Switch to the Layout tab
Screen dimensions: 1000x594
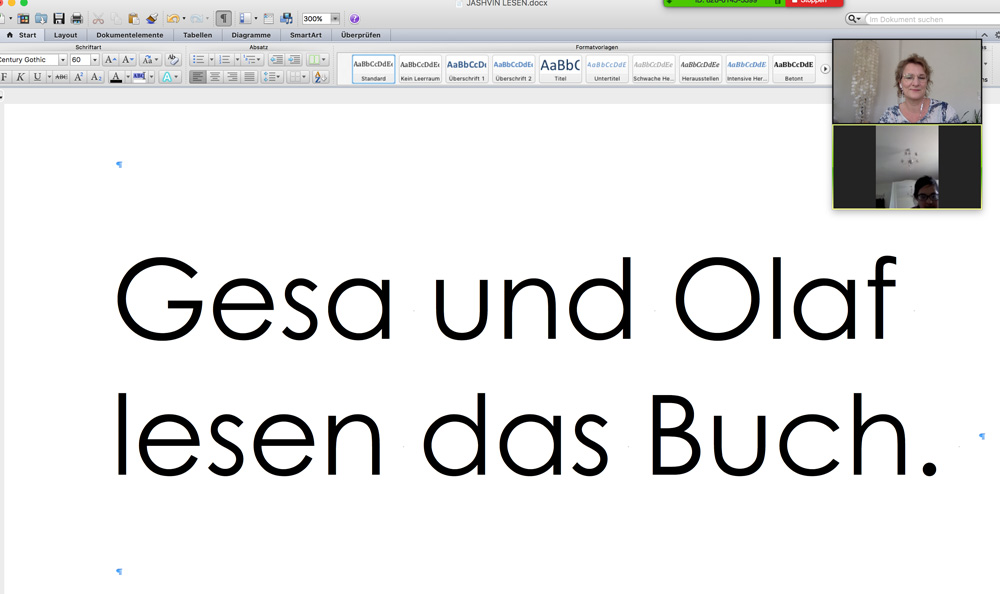coord(65,35)
